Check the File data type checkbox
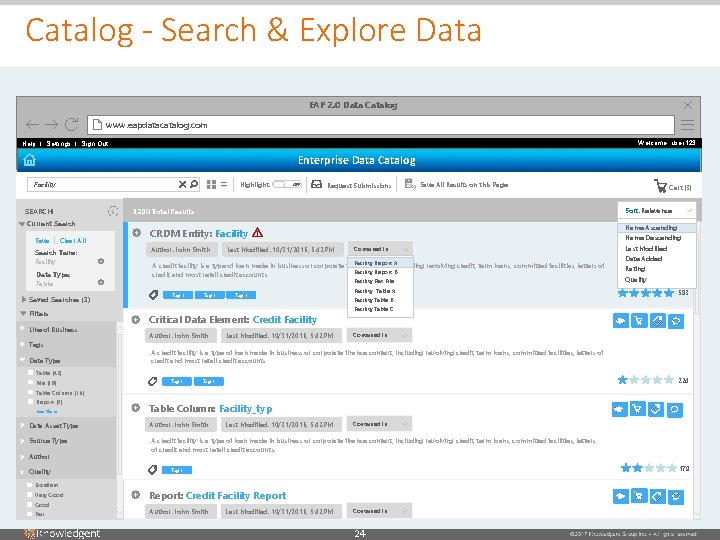The width and height of the screenshot is (720, 540). pyautogui.click(x=30, y=382)
